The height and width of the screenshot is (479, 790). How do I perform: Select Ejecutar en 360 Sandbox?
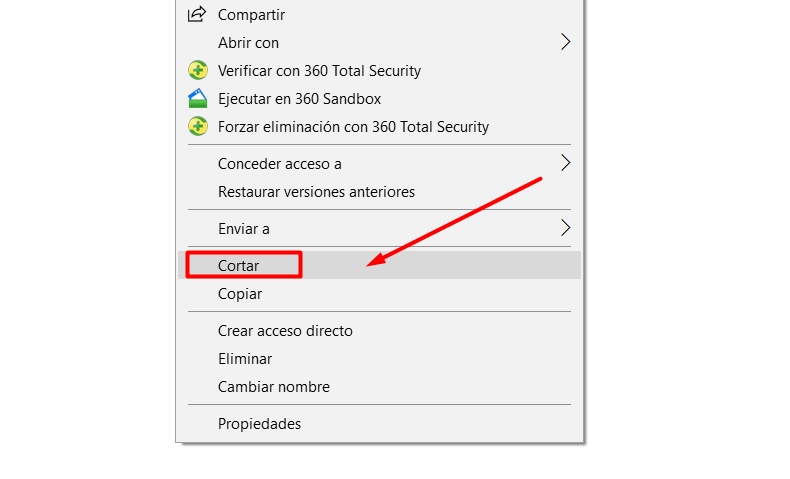point(379,99)
